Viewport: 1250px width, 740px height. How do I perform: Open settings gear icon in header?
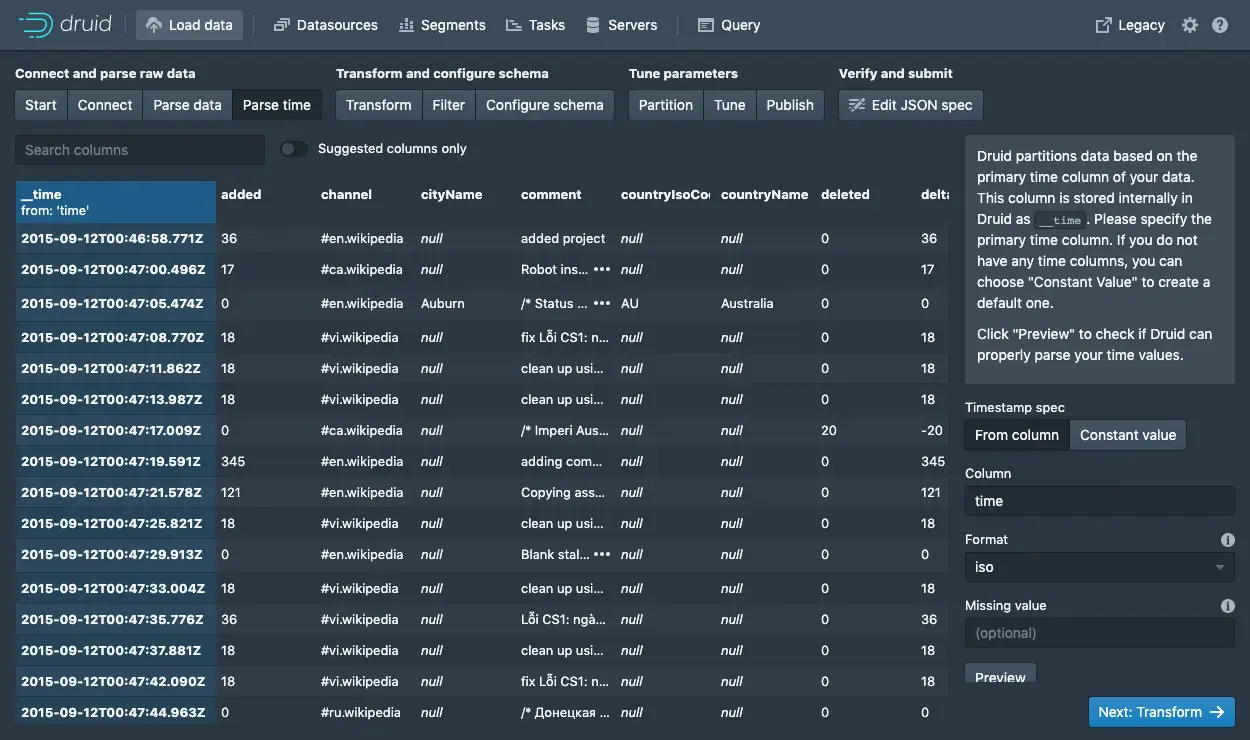(1190, 25)
